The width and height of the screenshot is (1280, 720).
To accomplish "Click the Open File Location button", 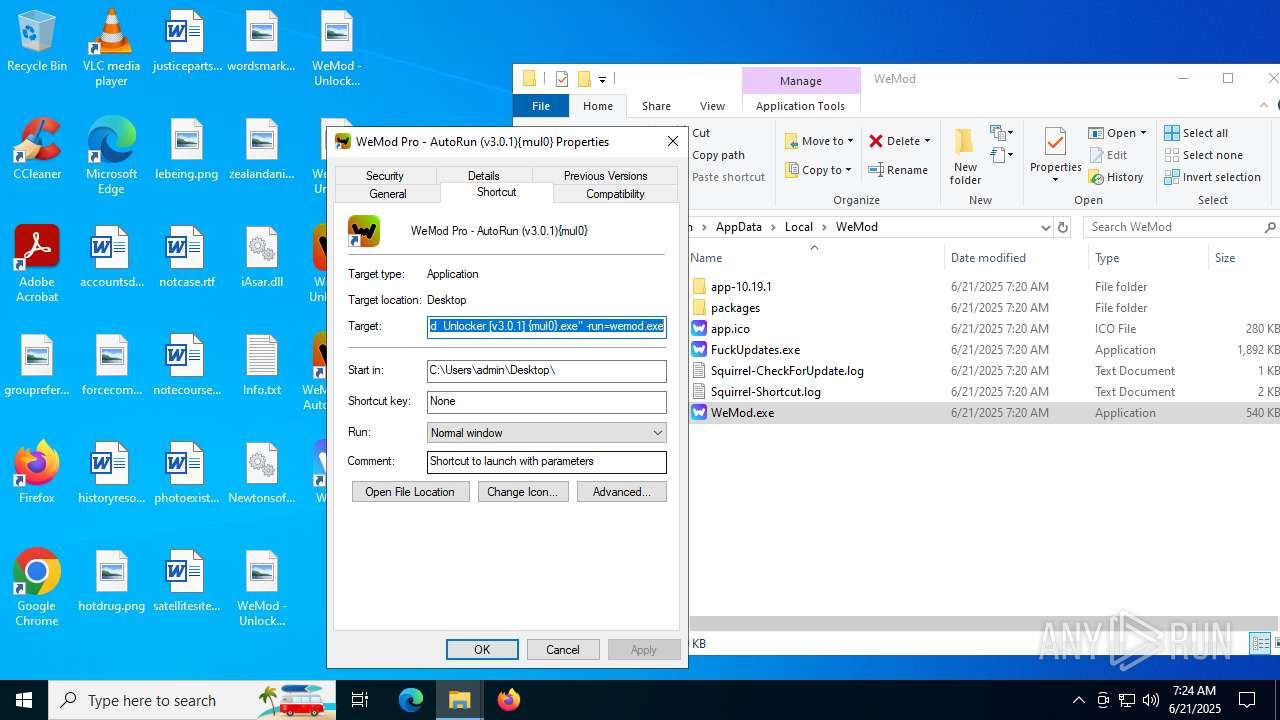I will pos(410,492).
